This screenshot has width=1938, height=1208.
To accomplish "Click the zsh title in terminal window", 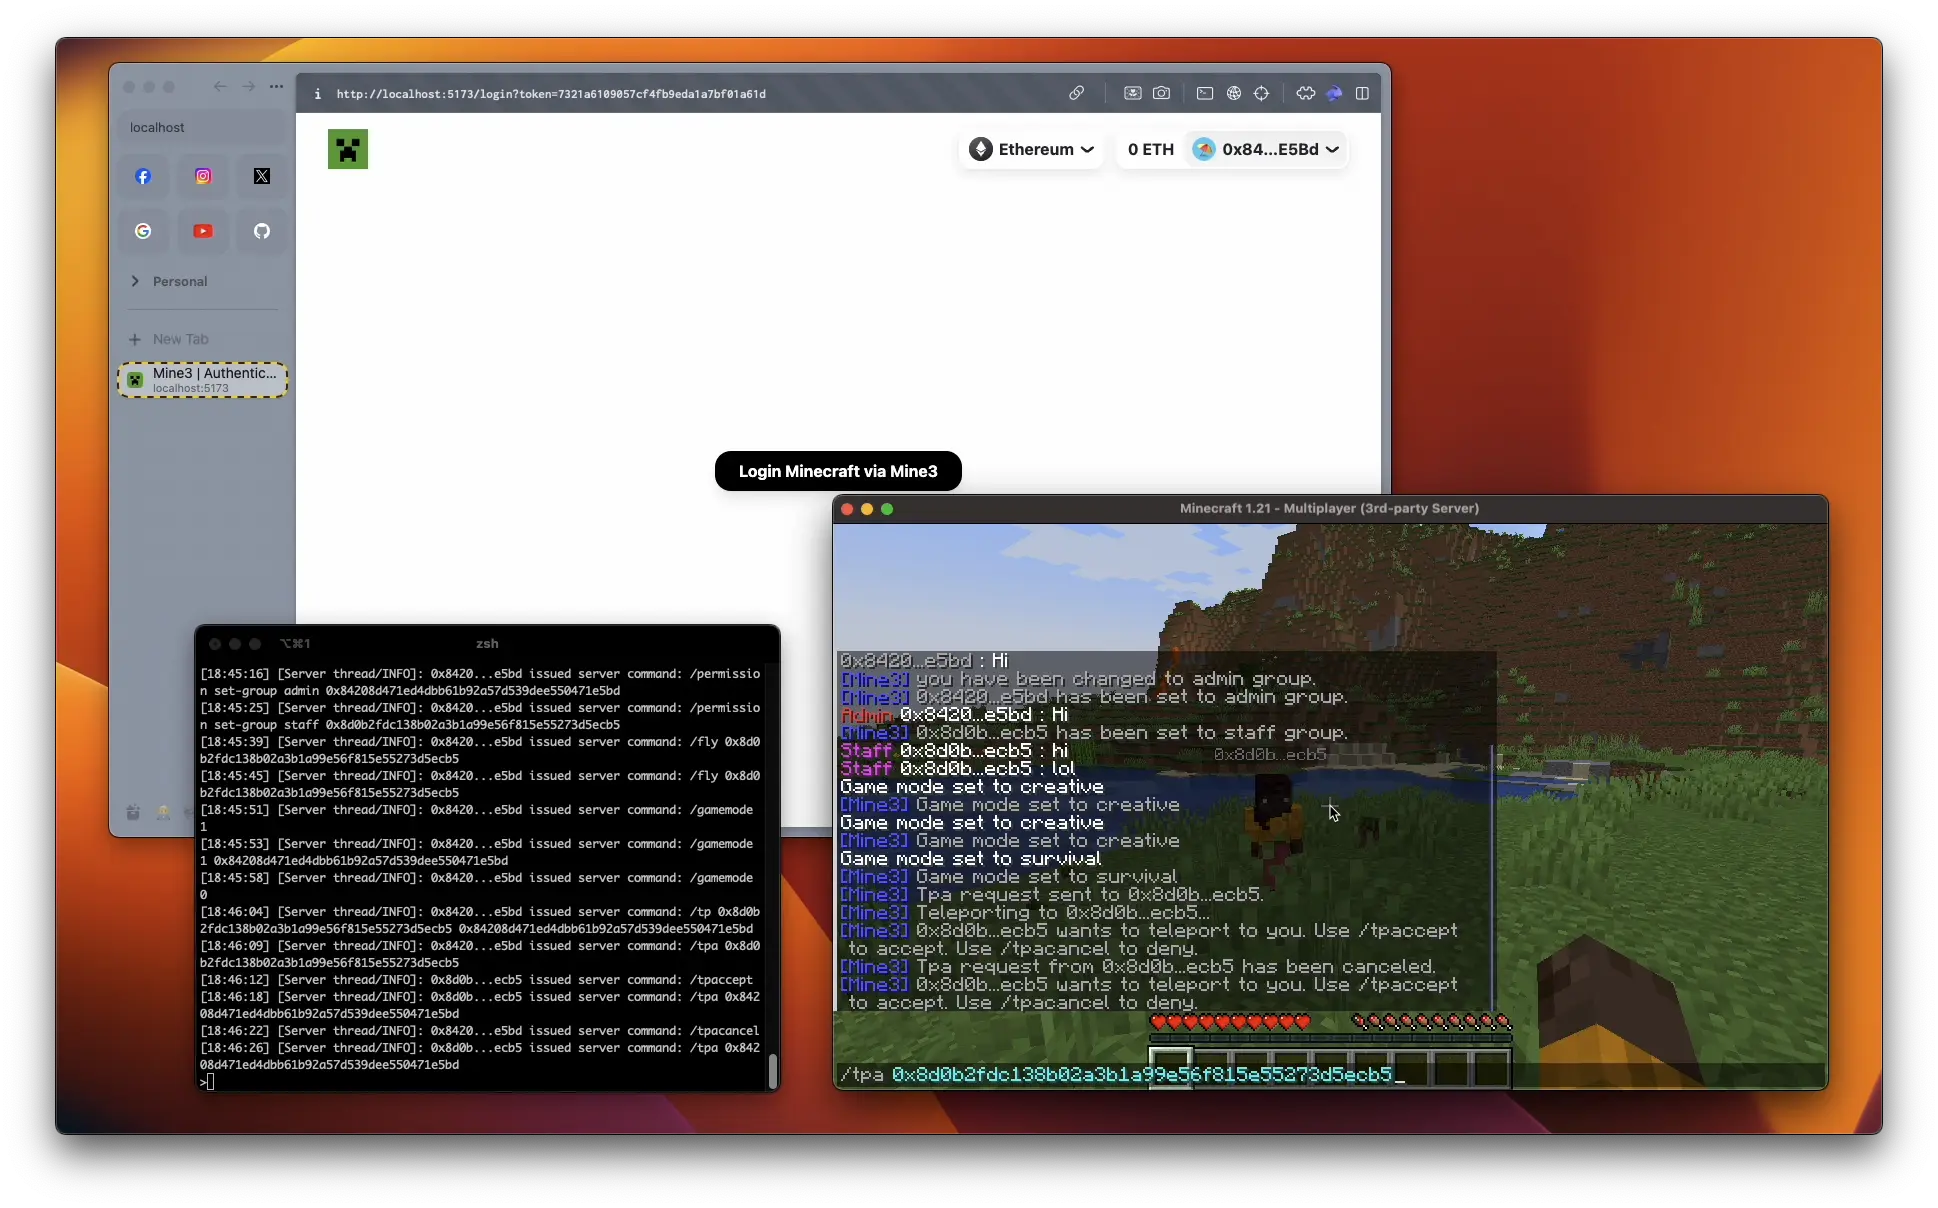I will click(487, 643).
